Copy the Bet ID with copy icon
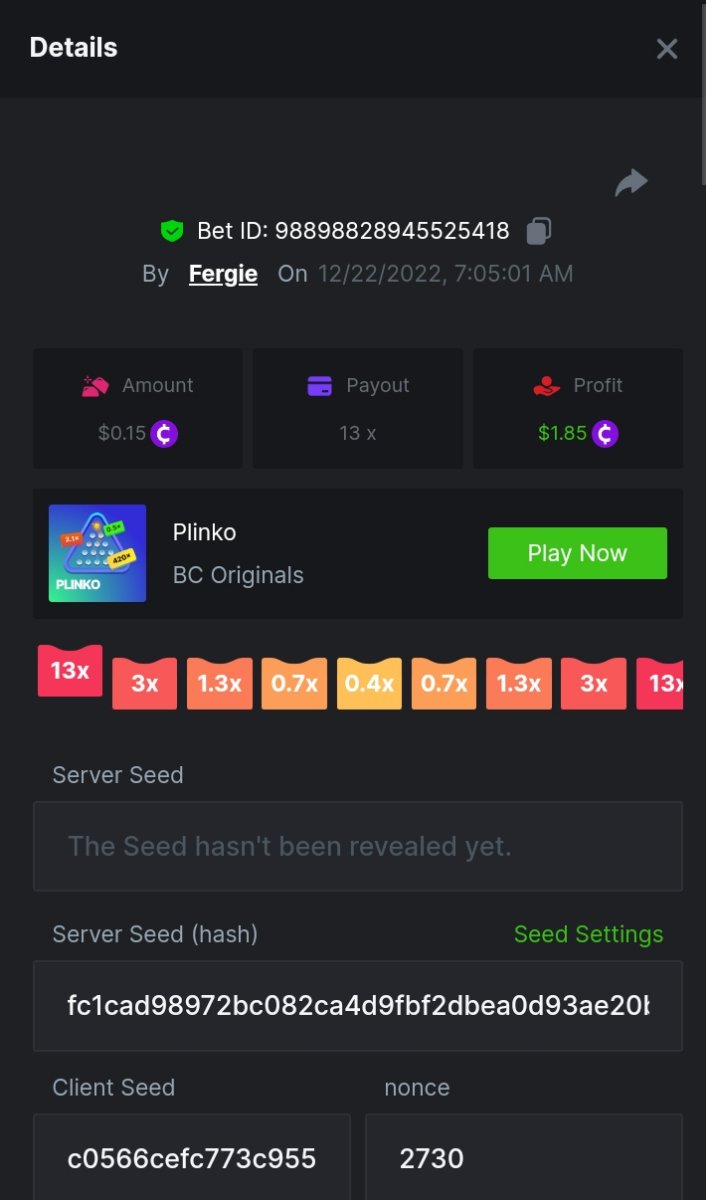This screenshot has width=706, height=1200. click(x=538, y=231)
